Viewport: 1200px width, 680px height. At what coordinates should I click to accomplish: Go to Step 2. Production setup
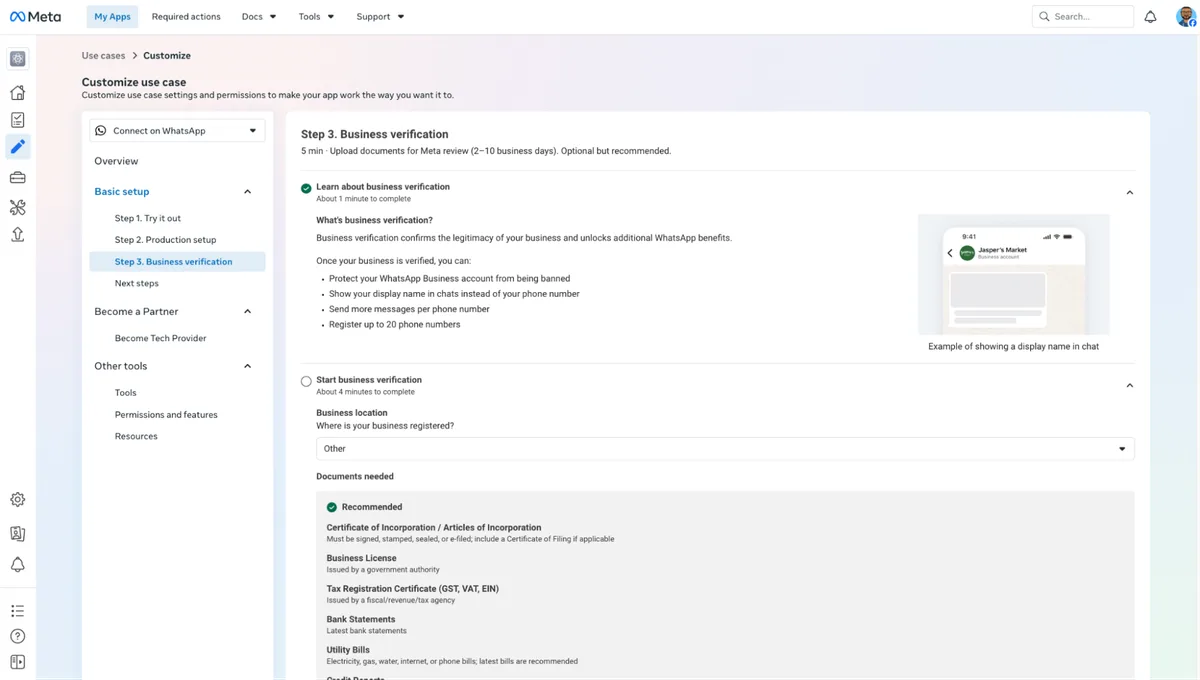click(165, 240)
